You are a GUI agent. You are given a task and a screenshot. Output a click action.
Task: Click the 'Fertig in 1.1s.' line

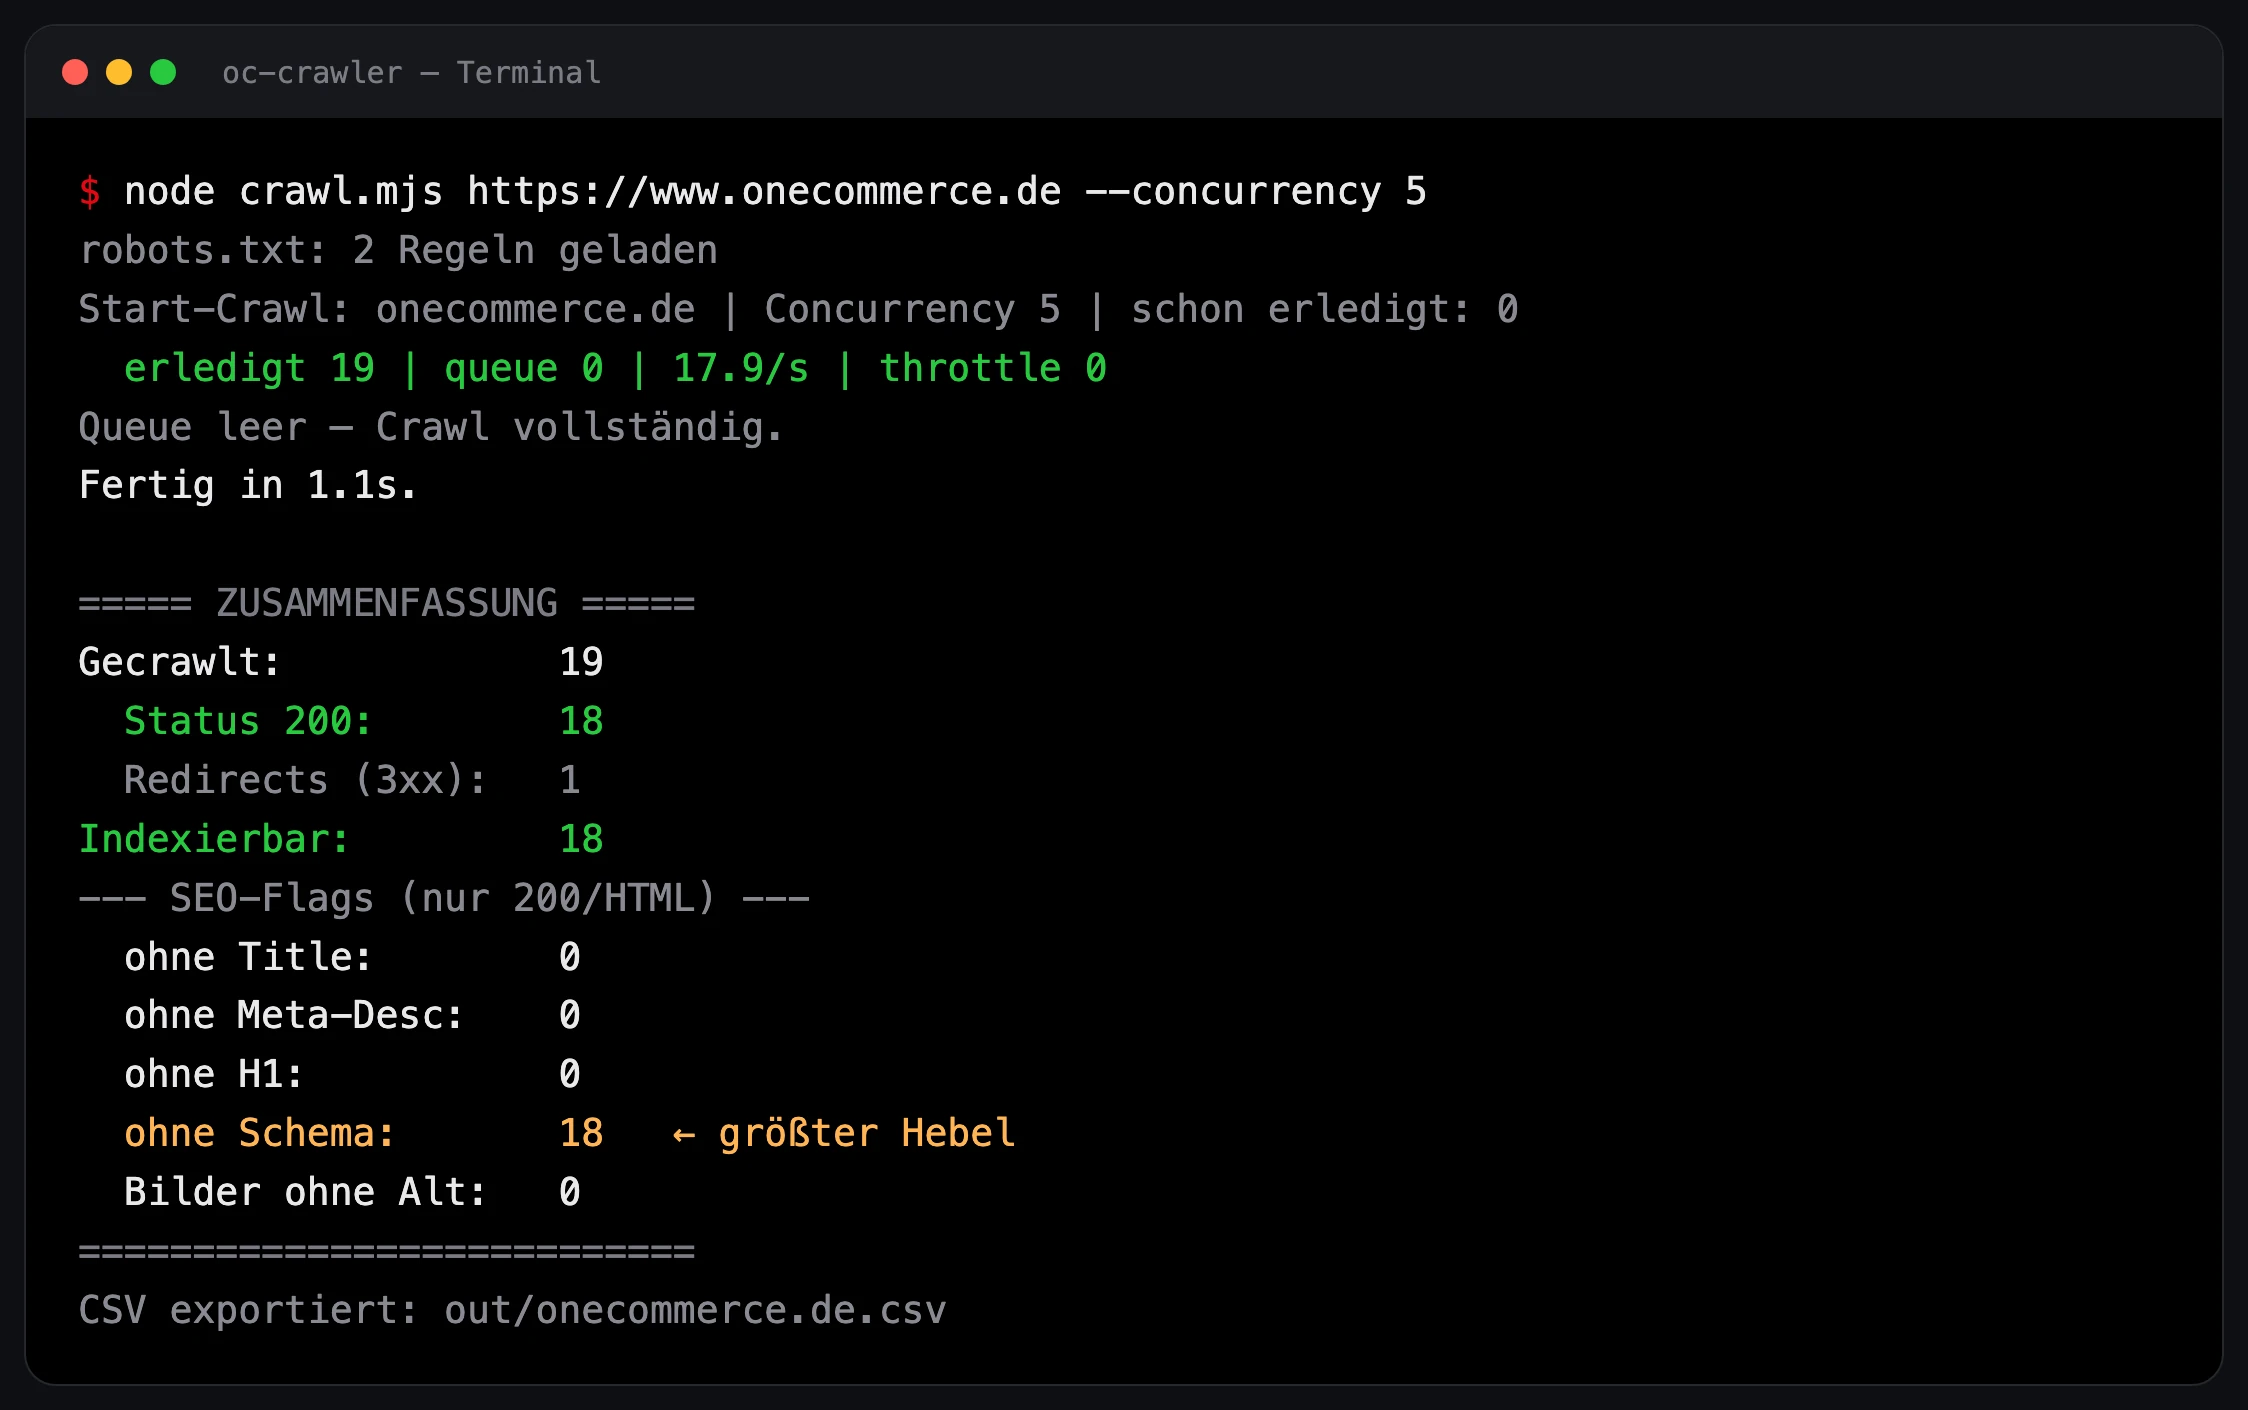[x=248, y=485]
